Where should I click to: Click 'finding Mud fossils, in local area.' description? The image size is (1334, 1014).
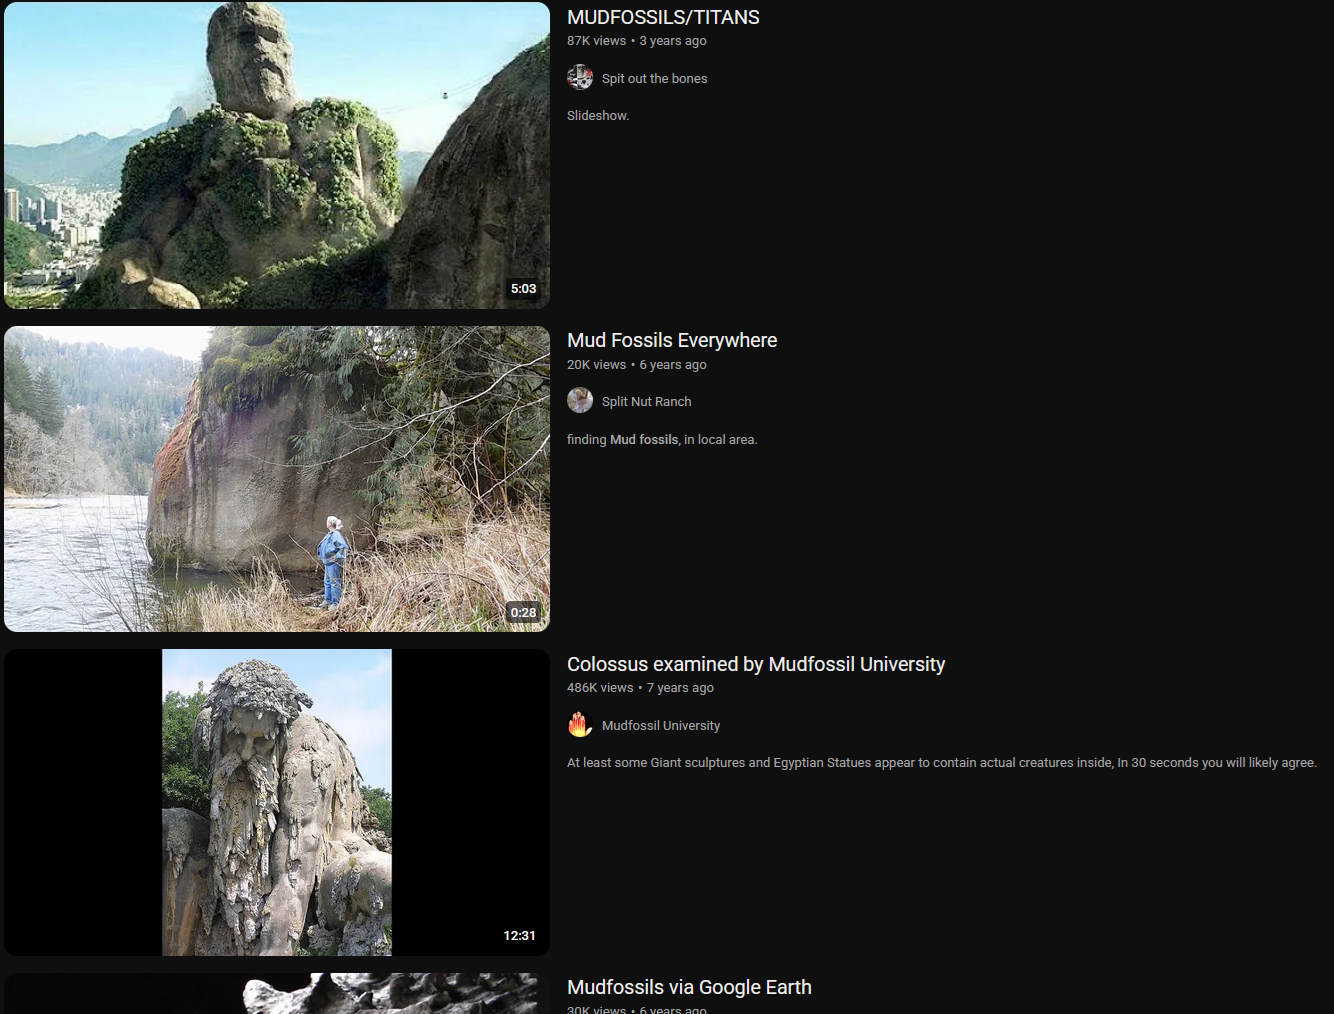pyautogui.click(x=662, y=439)
